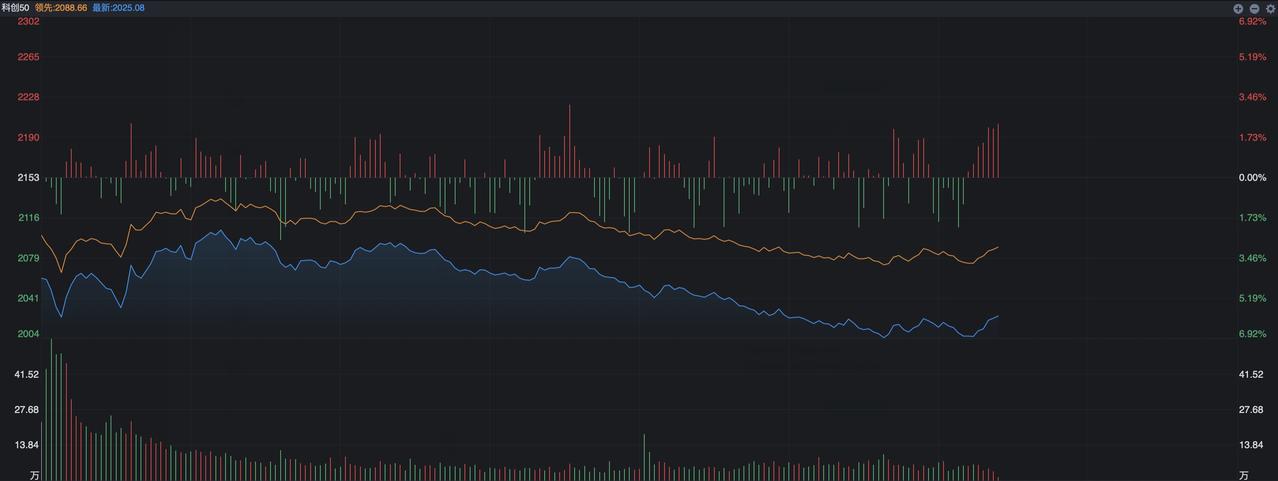Click the red 3.46% axis label

1252,97
